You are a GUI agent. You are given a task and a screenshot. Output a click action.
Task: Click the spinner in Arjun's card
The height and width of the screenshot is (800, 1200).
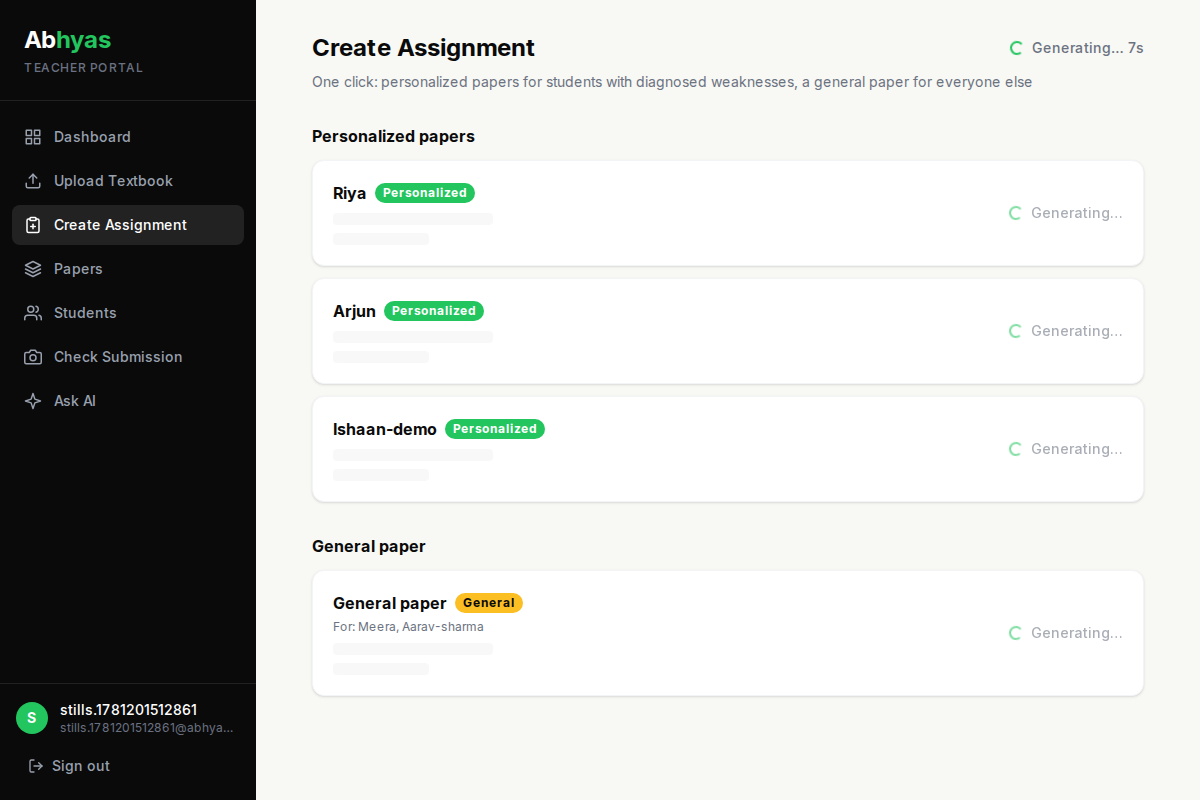coord(1015,331)
